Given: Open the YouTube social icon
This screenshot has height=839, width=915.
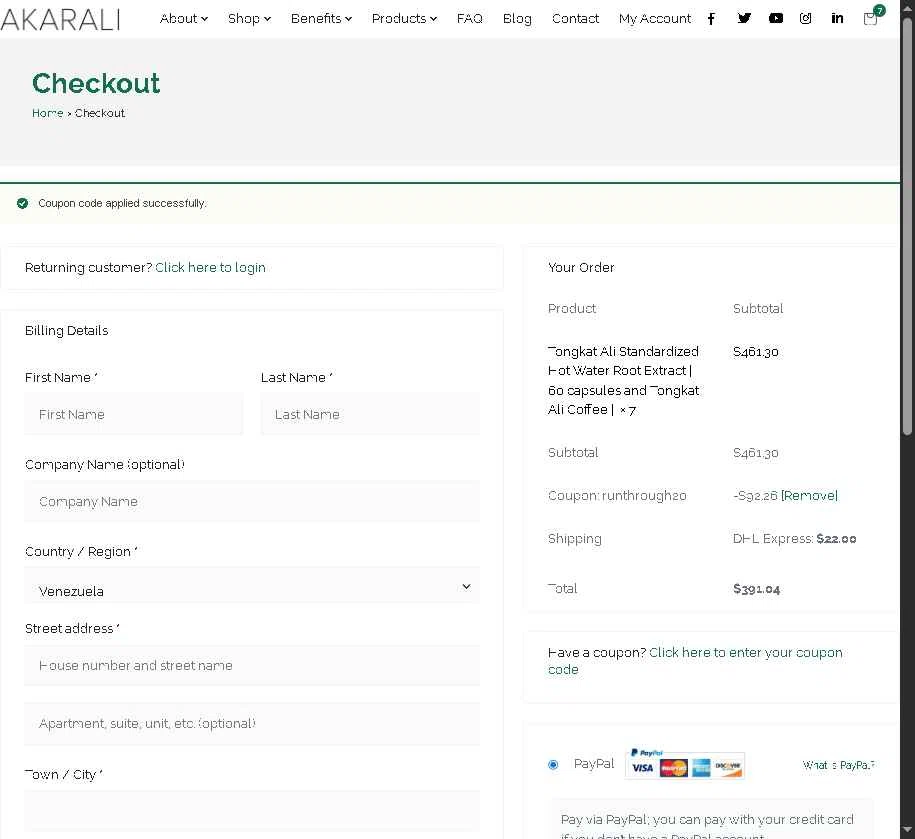Looking at the screenshot, I should (776, 18).
